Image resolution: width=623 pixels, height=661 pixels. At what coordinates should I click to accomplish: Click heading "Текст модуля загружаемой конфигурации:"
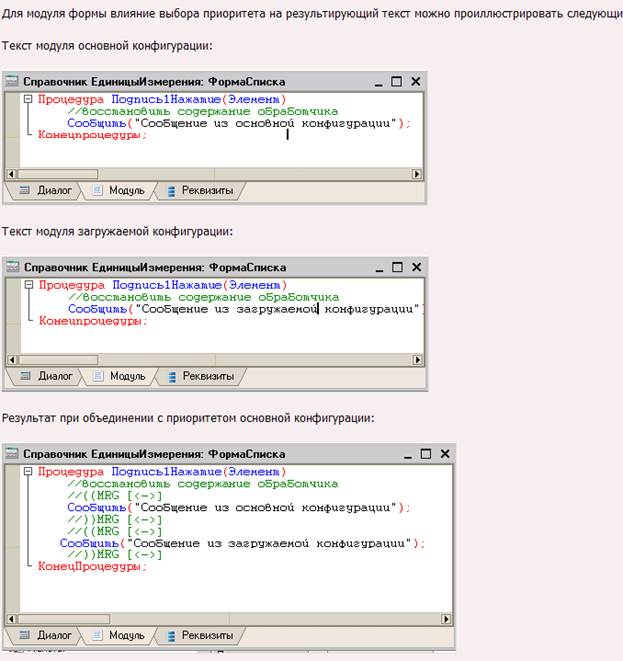pos(117,231)
